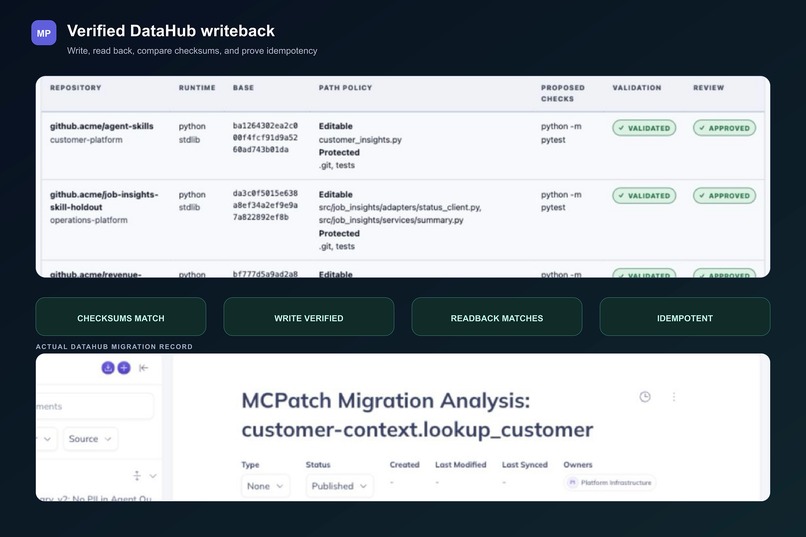Click the customer-platform label
Image resolution: width=806 pixels, height=537 pixels.
point(86,140)
